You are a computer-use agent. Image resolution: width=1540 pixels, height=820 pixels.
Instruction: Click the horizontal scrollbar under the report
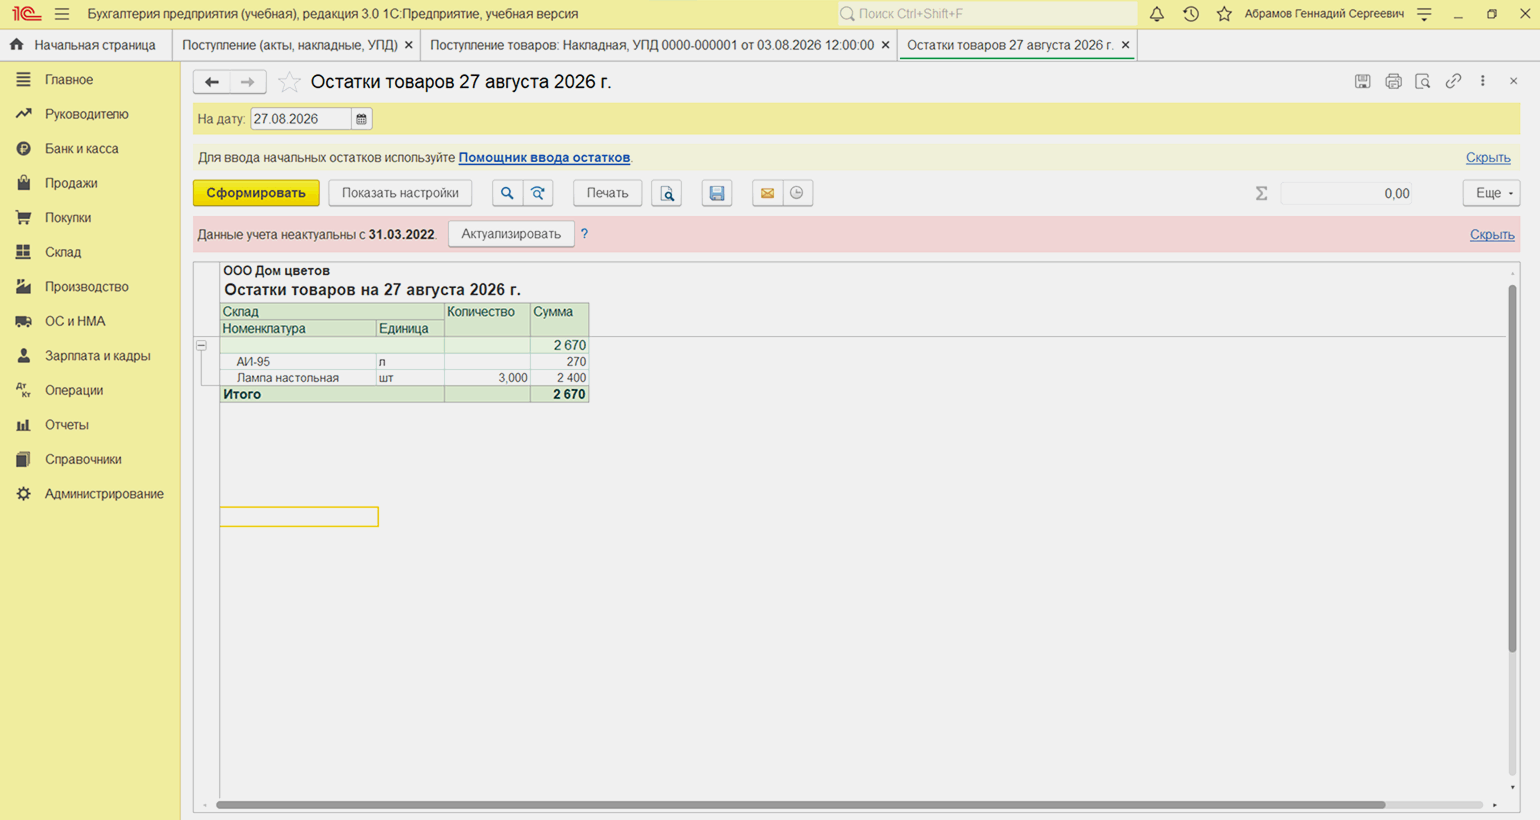coord(800,804)
